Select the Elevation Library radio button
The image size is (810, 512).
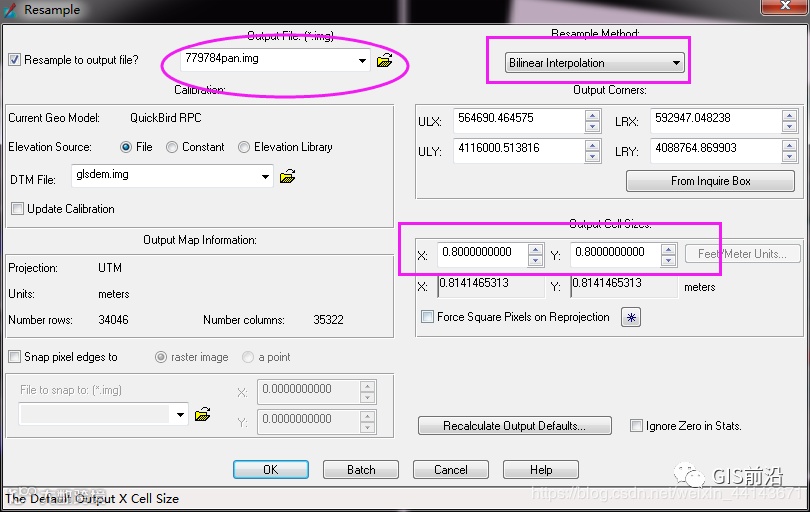[244, 147]
